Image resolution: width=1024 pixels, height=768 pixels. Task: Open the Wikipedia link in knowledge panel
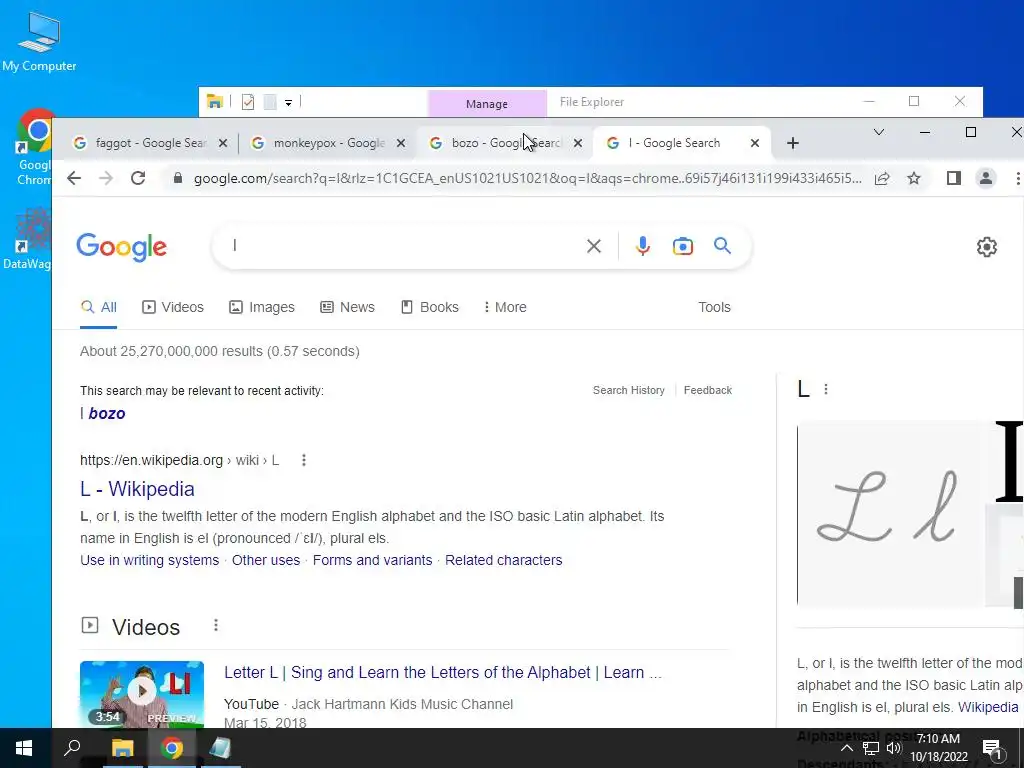click(x=988, y=707)
